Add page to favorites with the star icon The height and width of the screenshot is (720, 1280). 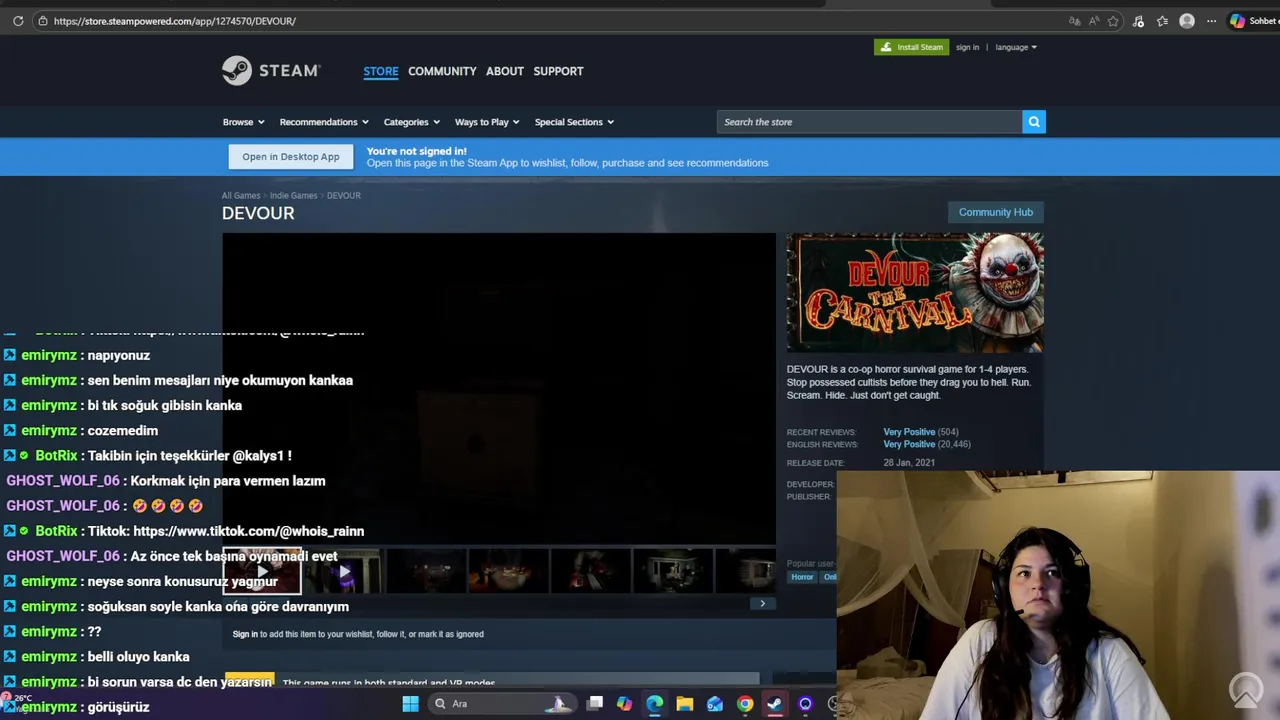tap(1113, 21)
